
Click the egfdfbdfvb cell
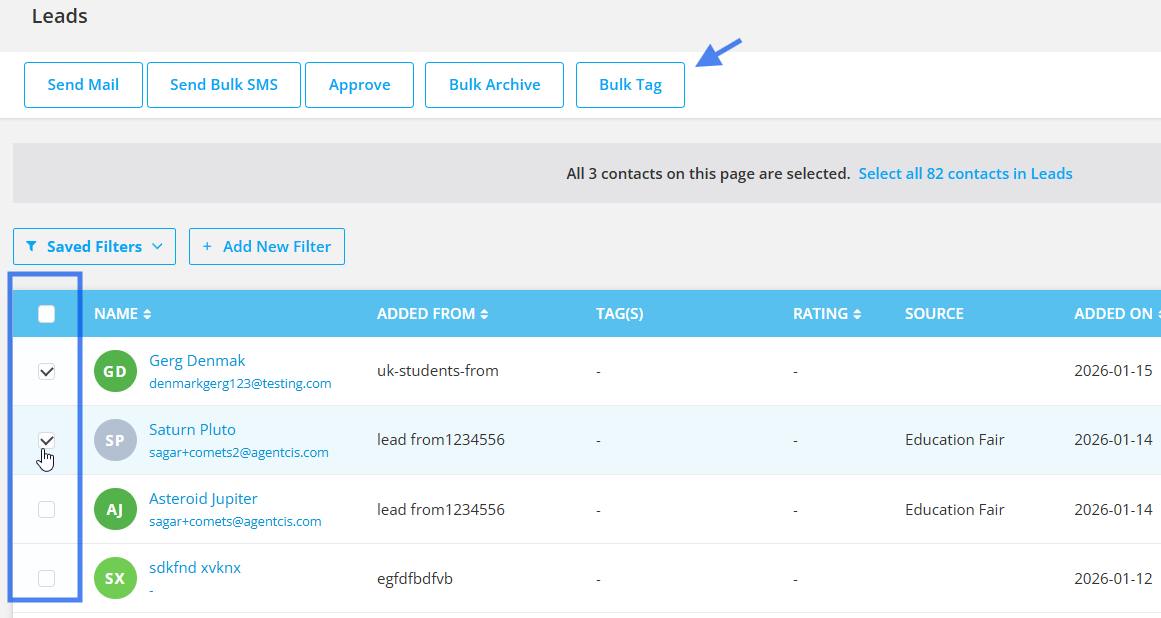pos(415,579)
